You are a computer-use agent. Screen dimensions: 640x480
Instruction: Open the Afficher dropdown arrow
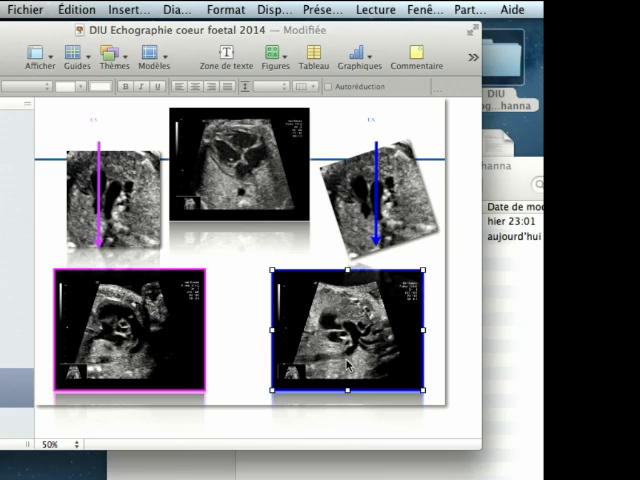coord(51,57)
